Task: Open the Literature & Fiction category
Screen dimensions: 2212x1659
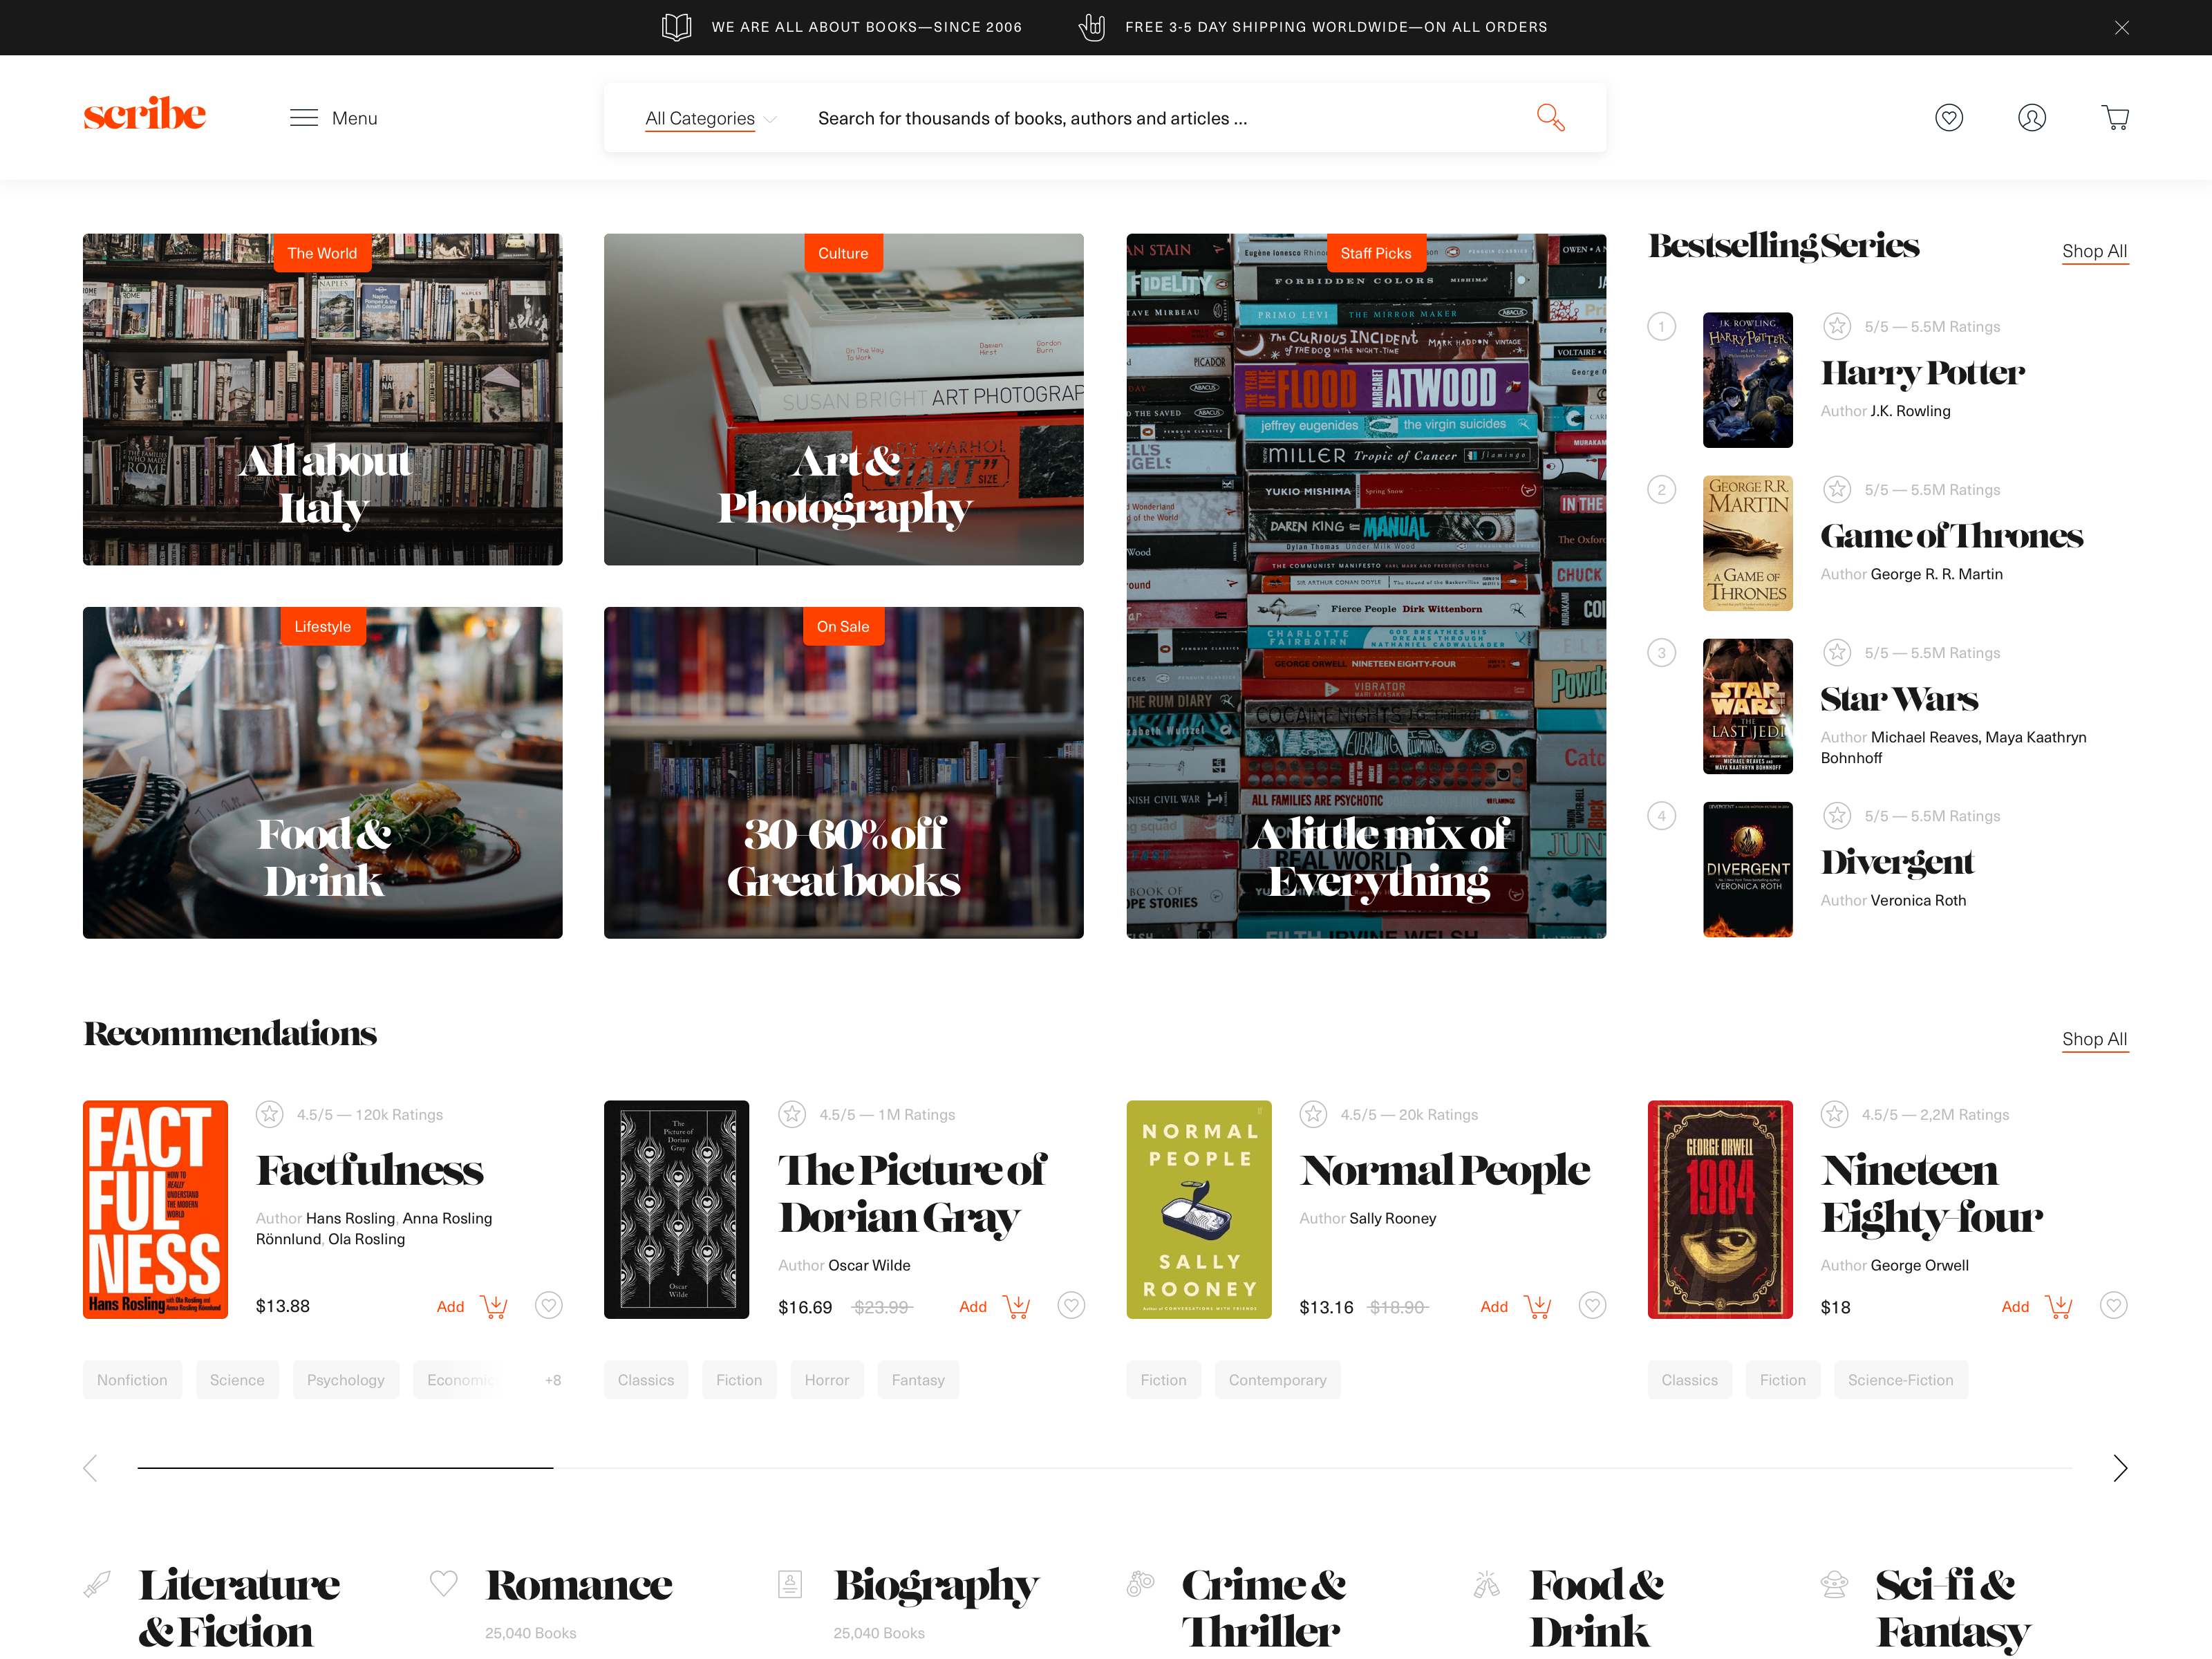Action: point(238,1608)
